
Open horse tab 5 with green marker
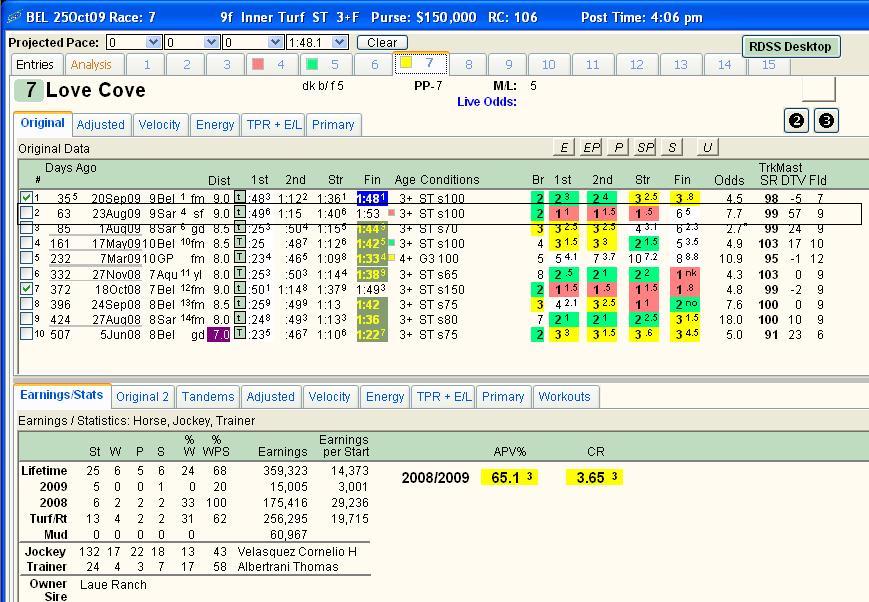click(x=325, y=65)
